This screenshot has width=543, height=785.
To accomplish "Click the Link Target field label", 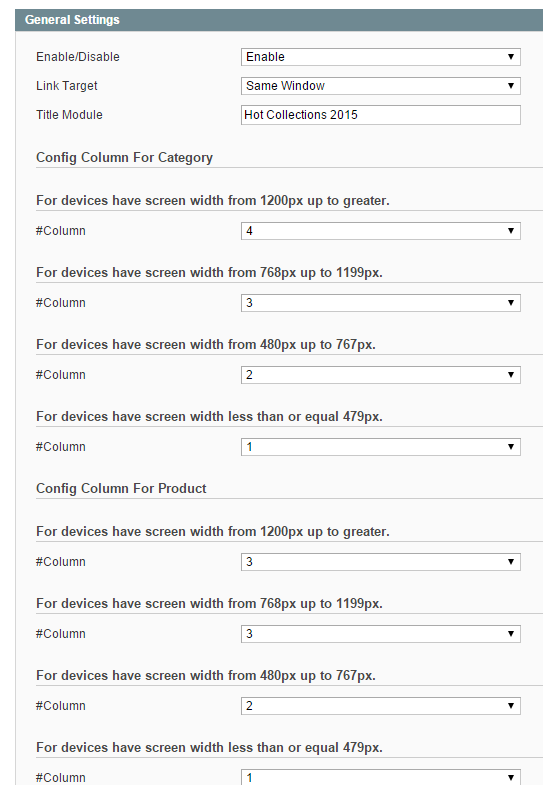I will coord(67,86).
